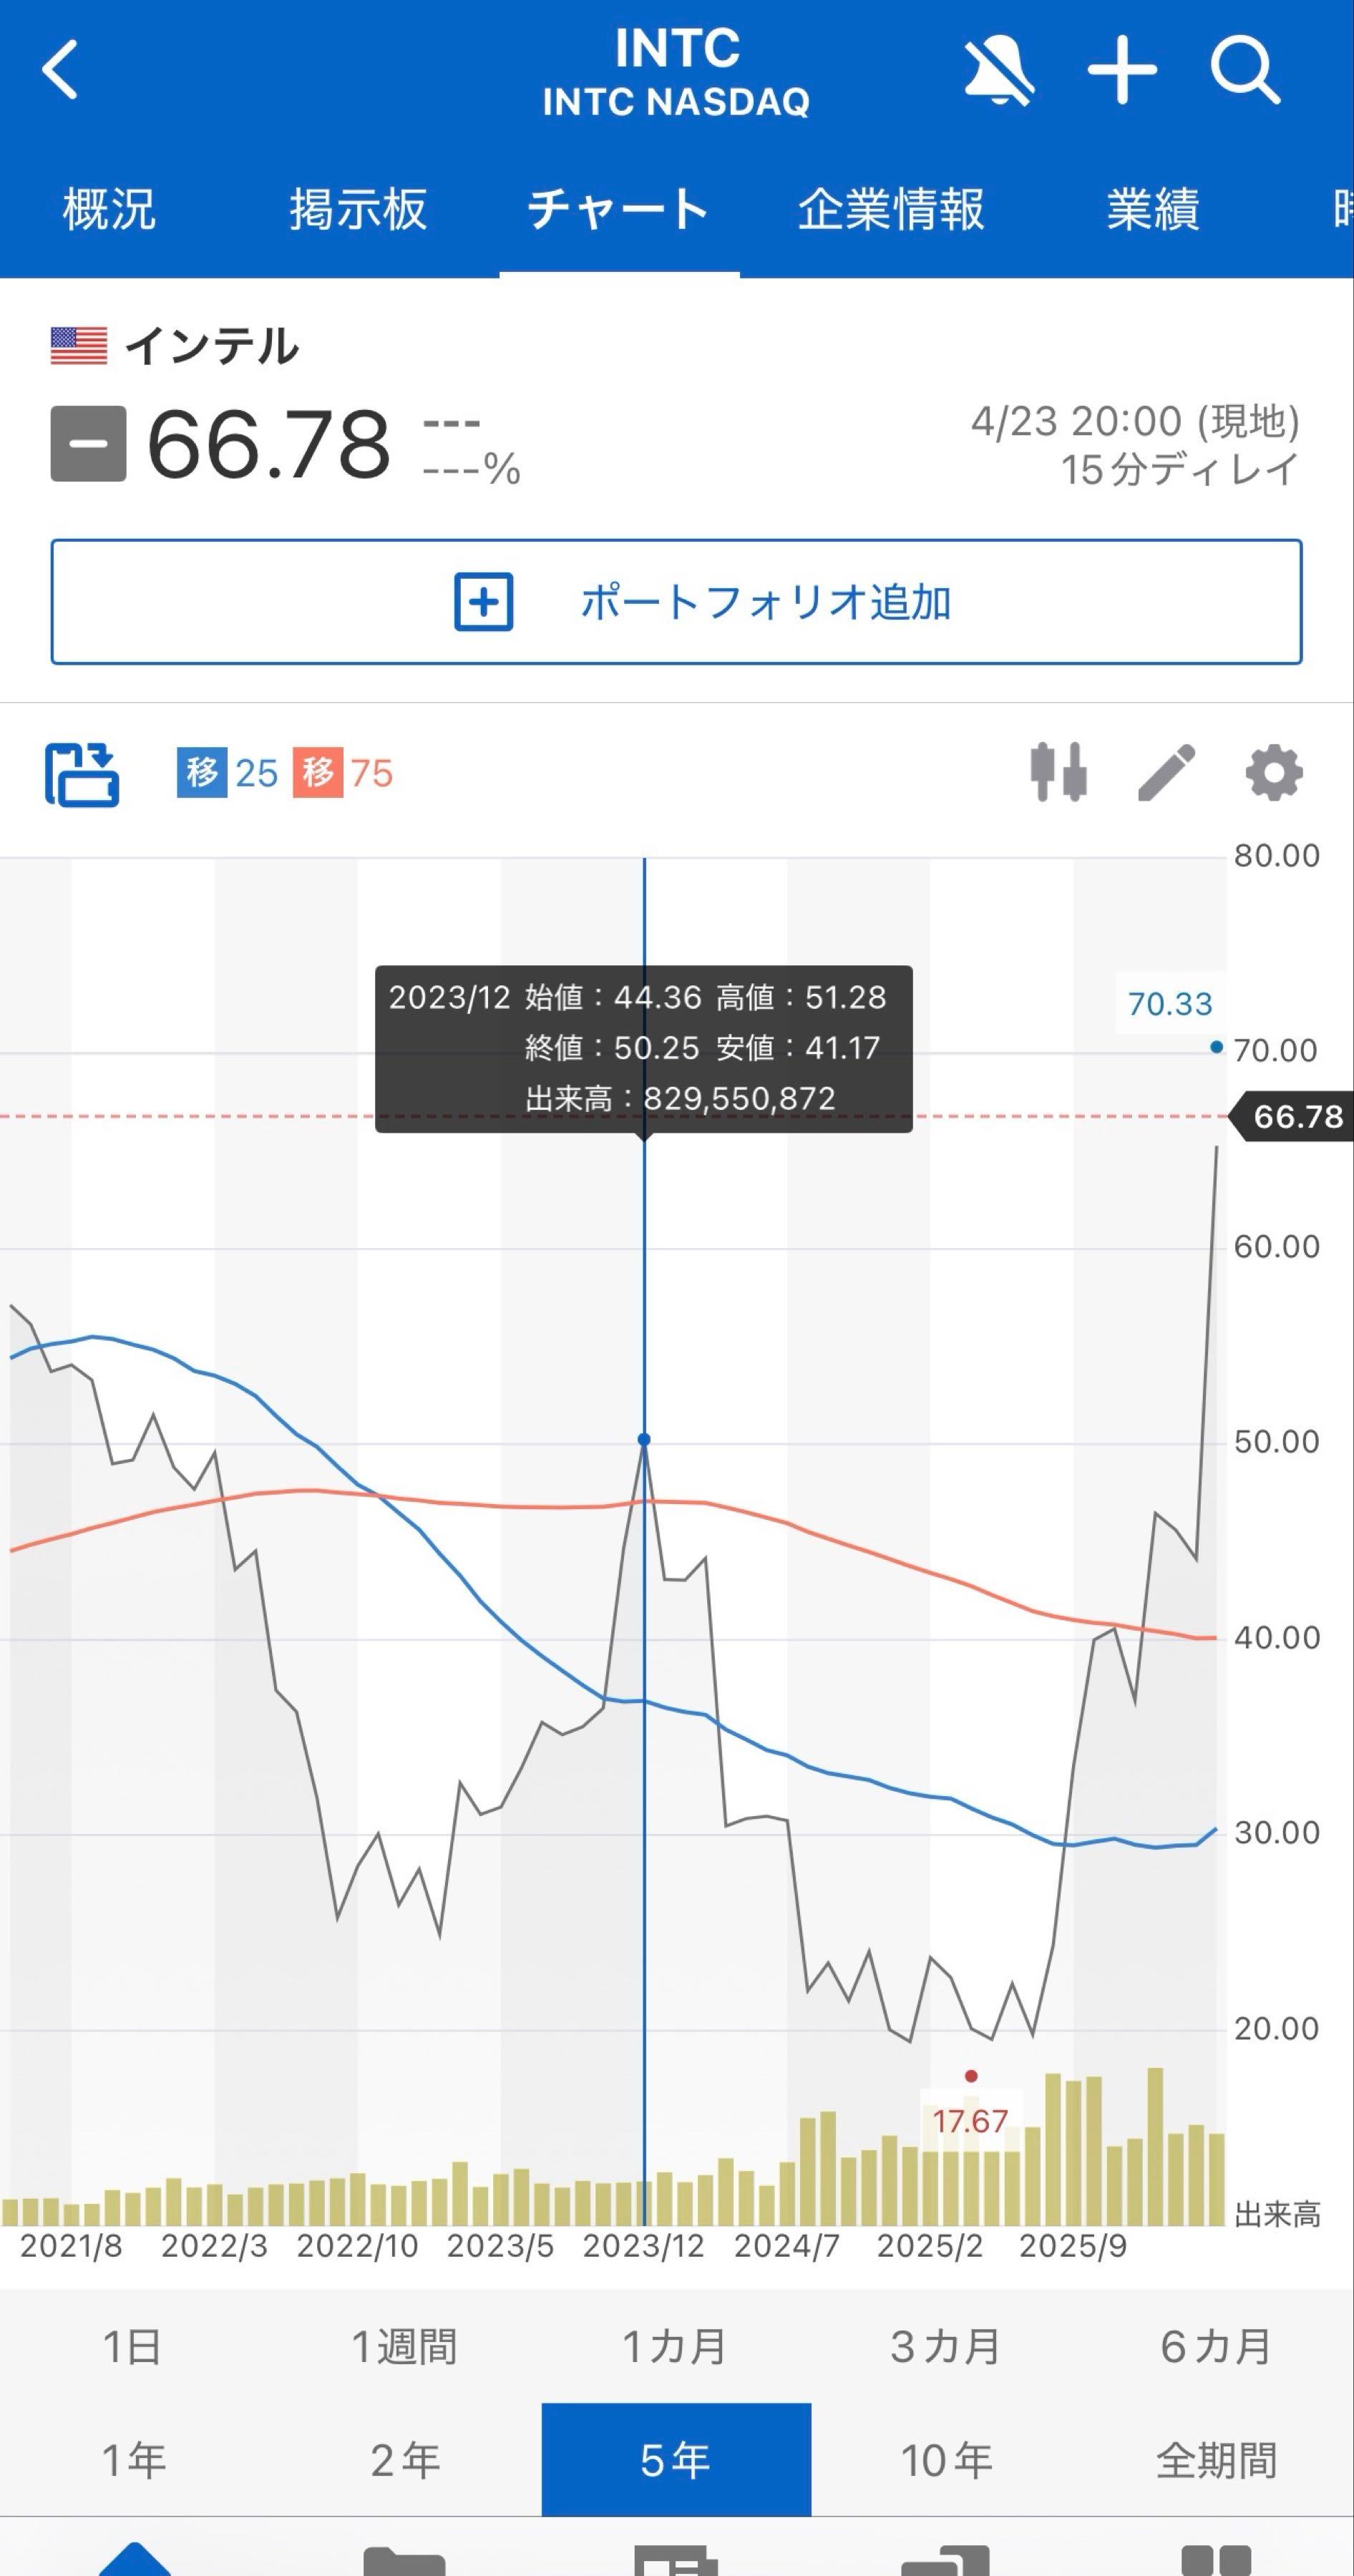Select the 1年 chart range
Screen dimensions: 1354x2576
tap(134, 2459)
